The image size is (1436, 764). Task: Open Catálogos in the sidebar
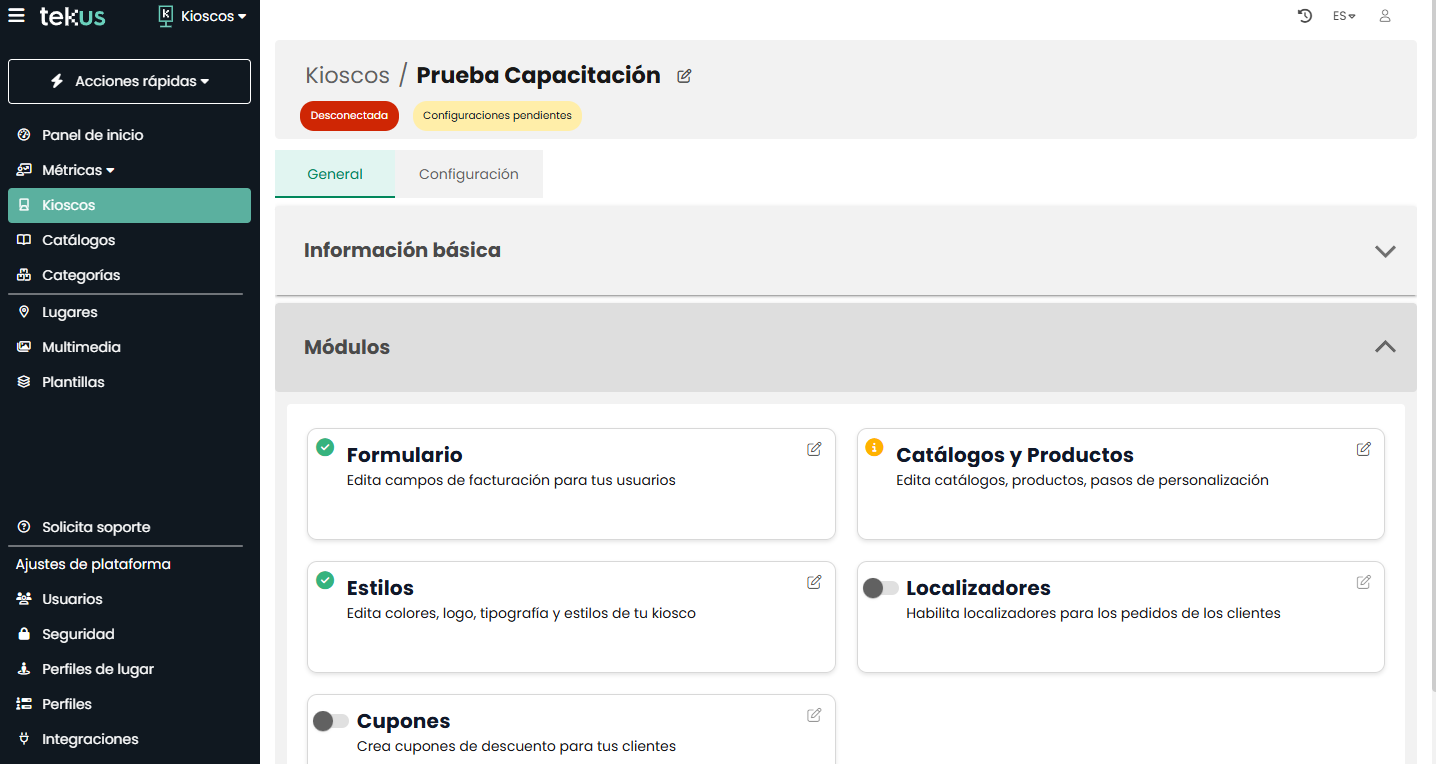click(x=78, y=240)
